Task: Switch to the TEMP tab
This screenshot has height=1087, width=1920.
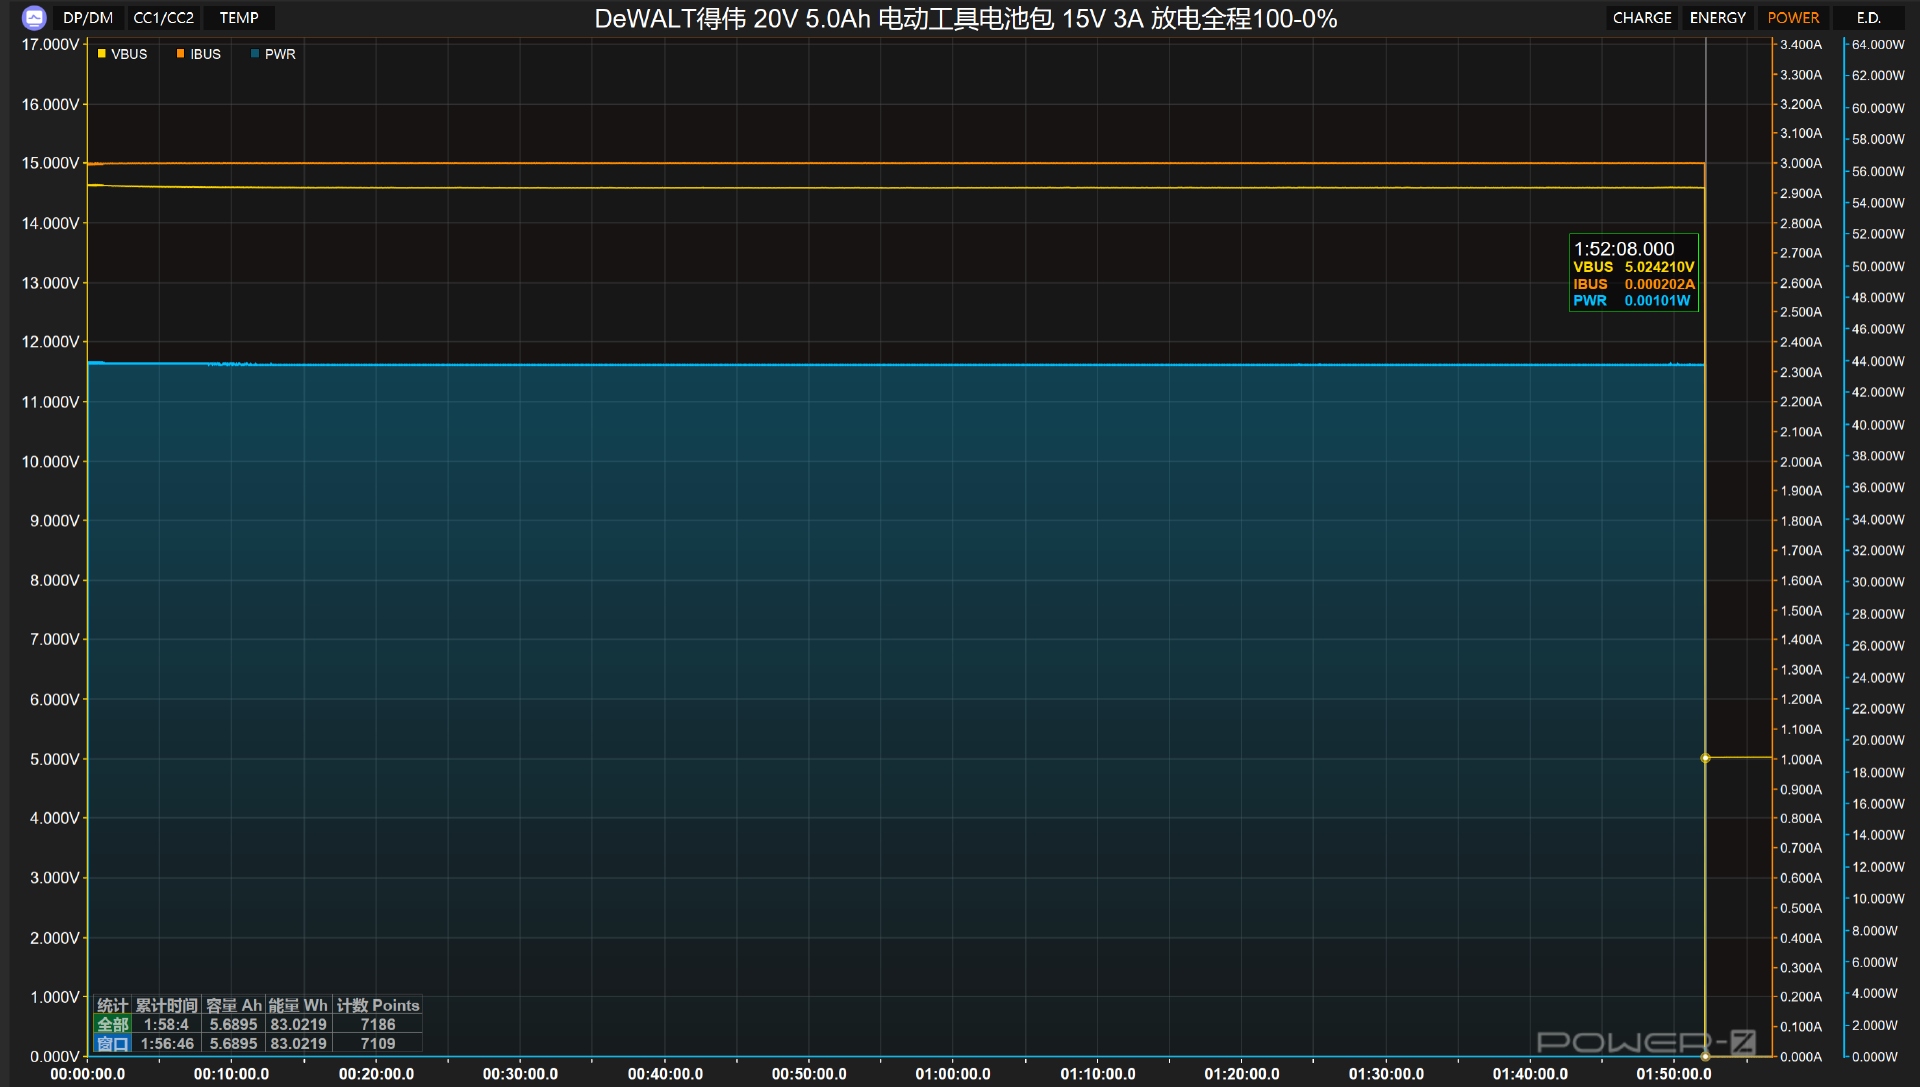Action: click(x=239, y=18)
